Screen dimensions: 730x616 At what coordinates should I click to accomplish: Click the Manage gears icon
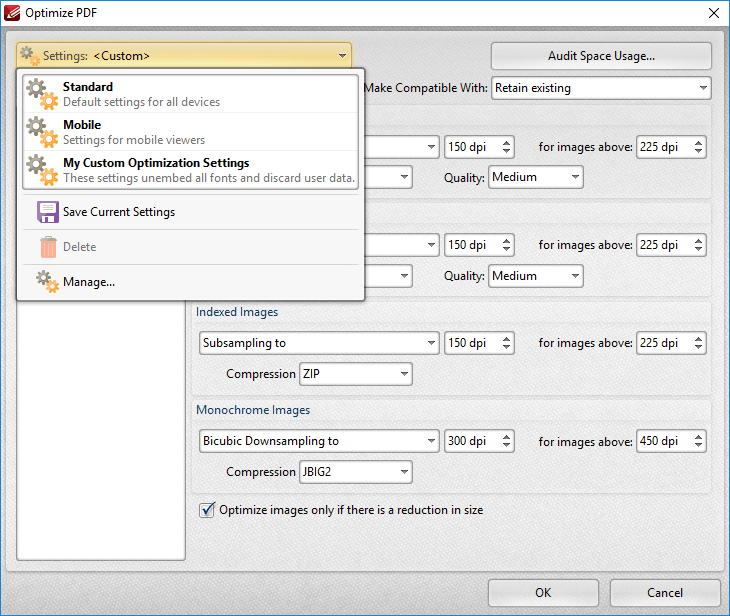[x=47, y=282]
